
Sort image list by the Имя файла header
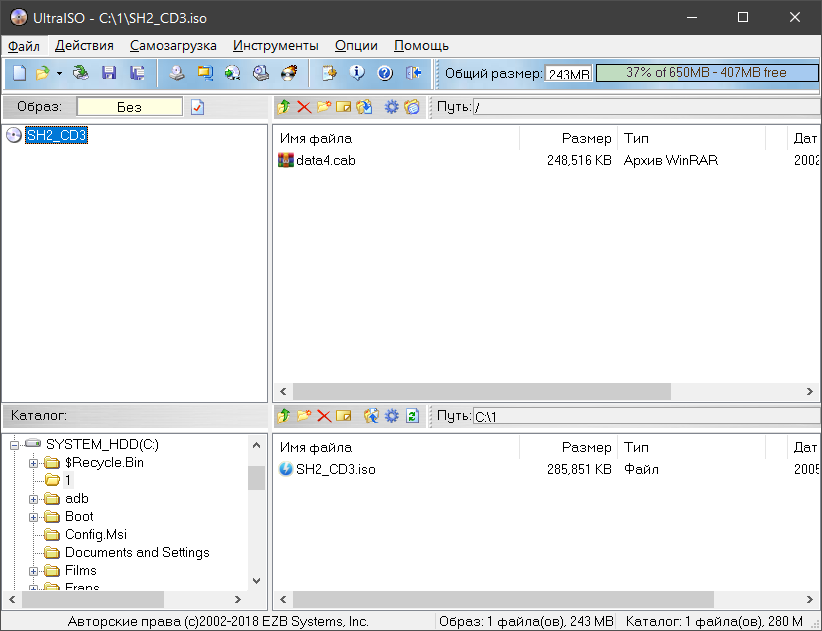pos(397,138)
